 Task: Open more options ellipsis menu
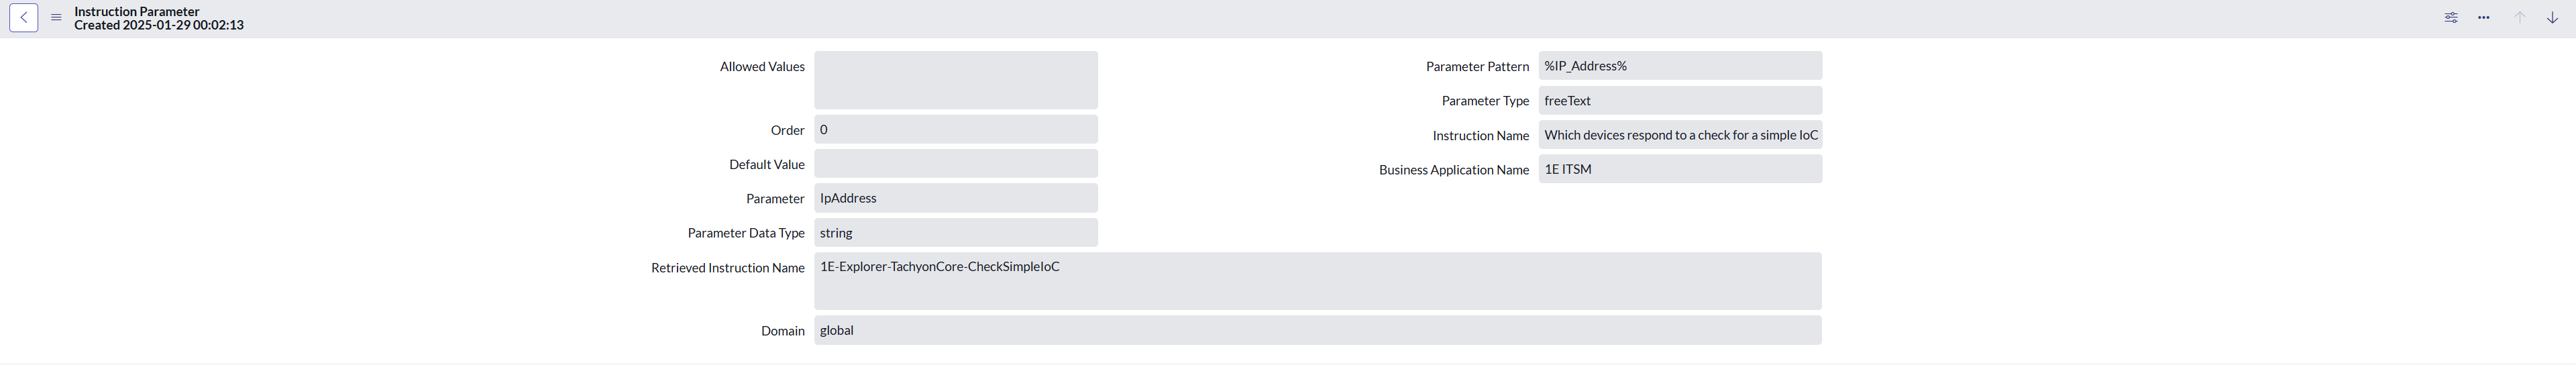2484,18
